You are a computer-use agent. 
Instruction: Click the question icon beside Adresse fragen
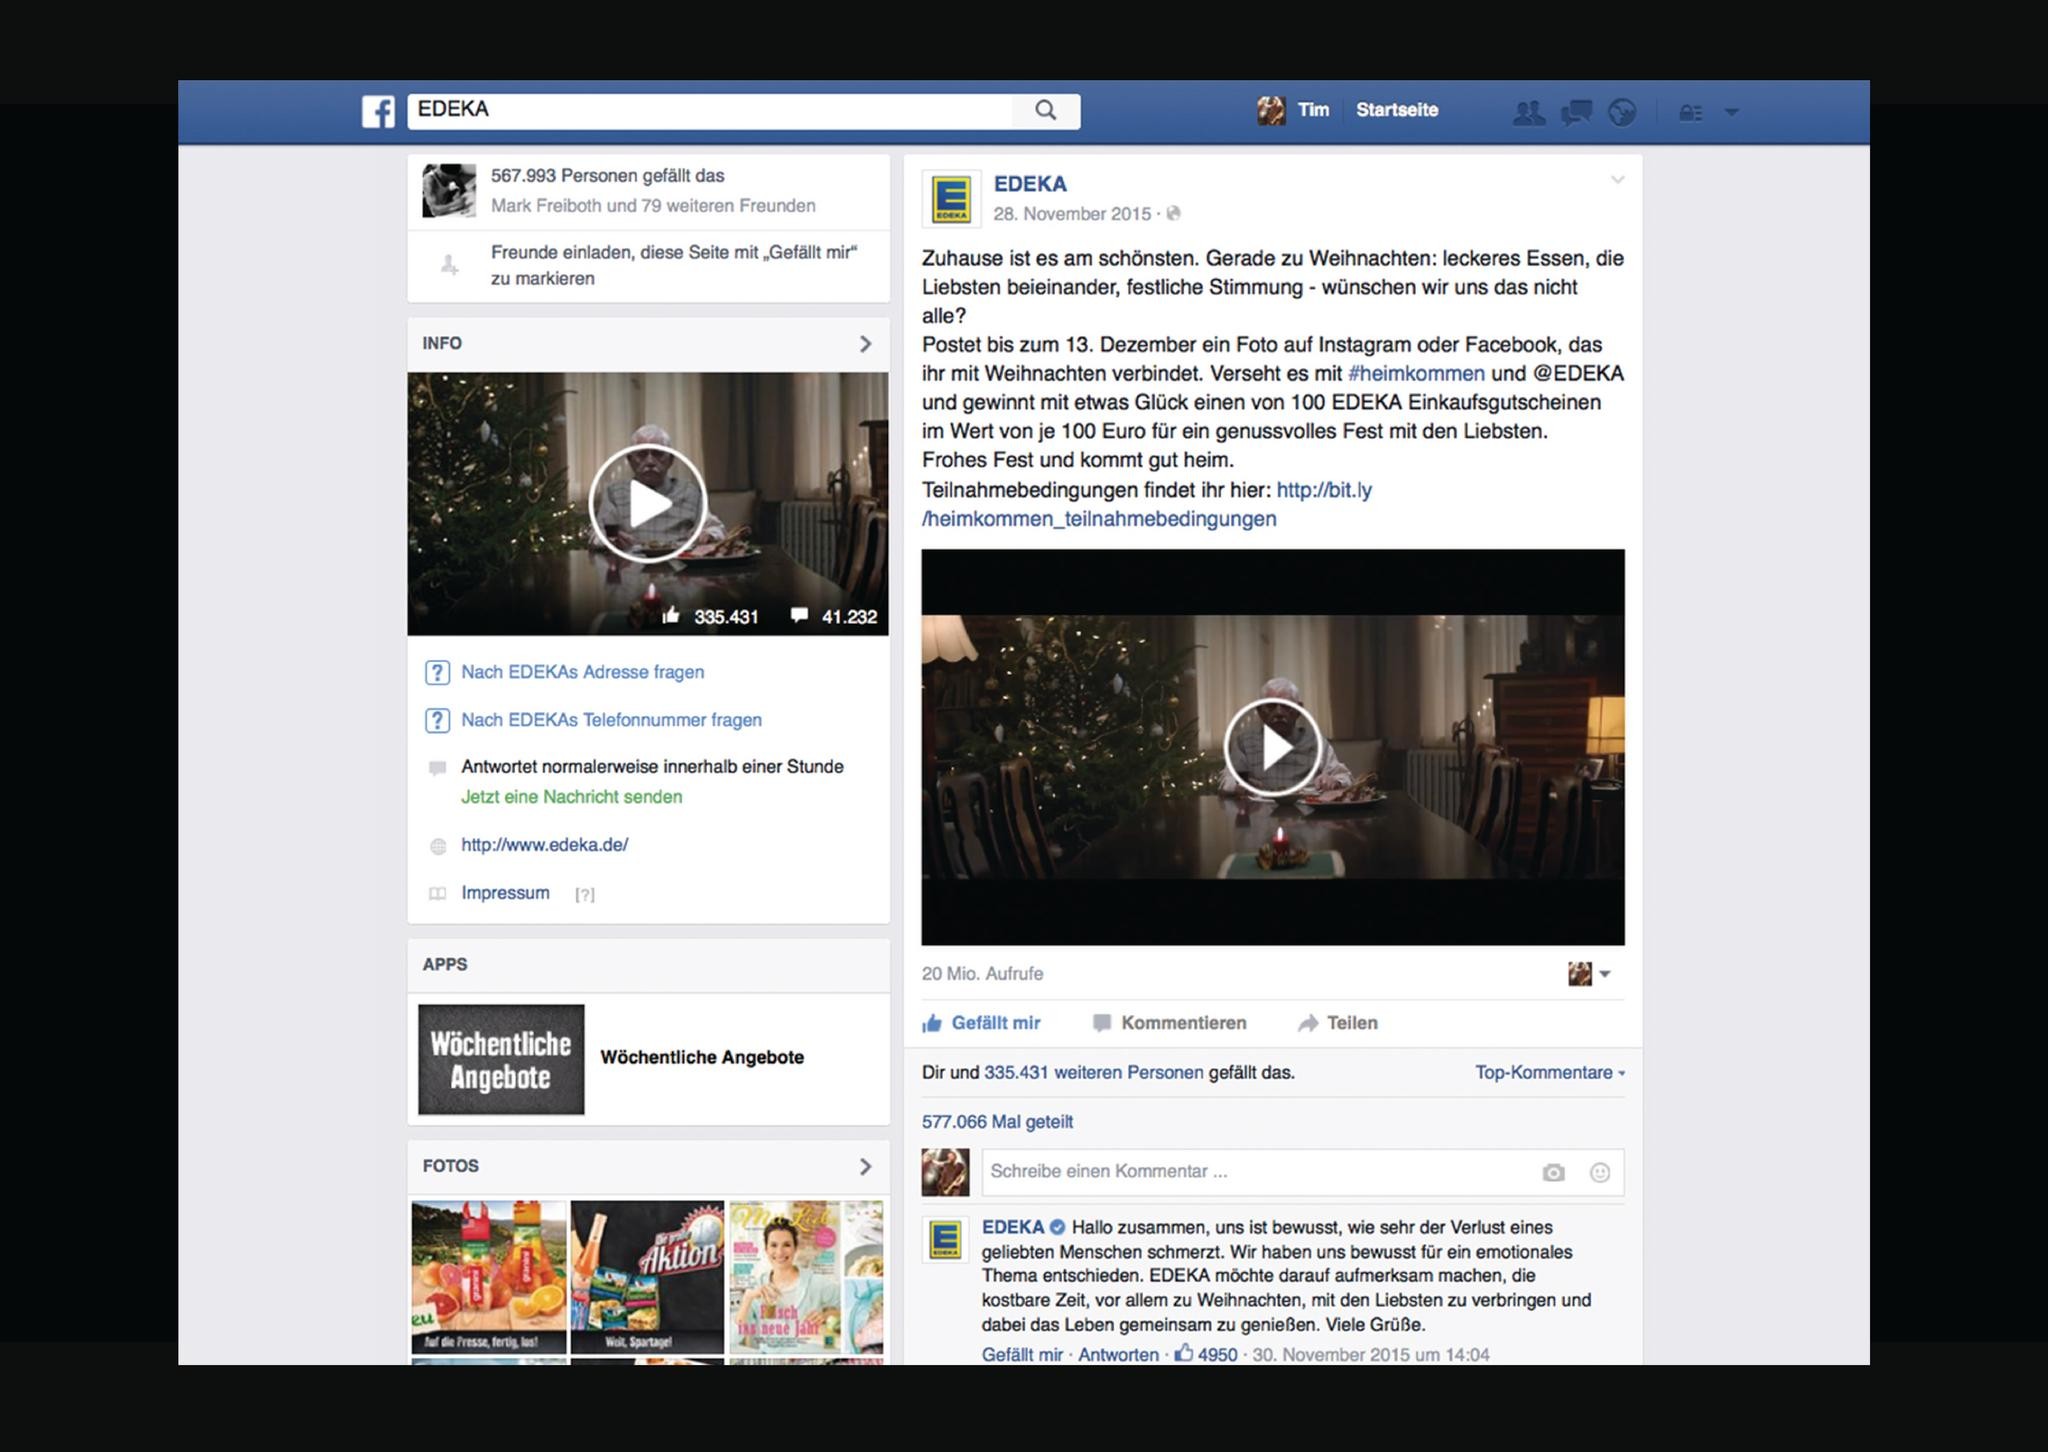coord(437,673)
